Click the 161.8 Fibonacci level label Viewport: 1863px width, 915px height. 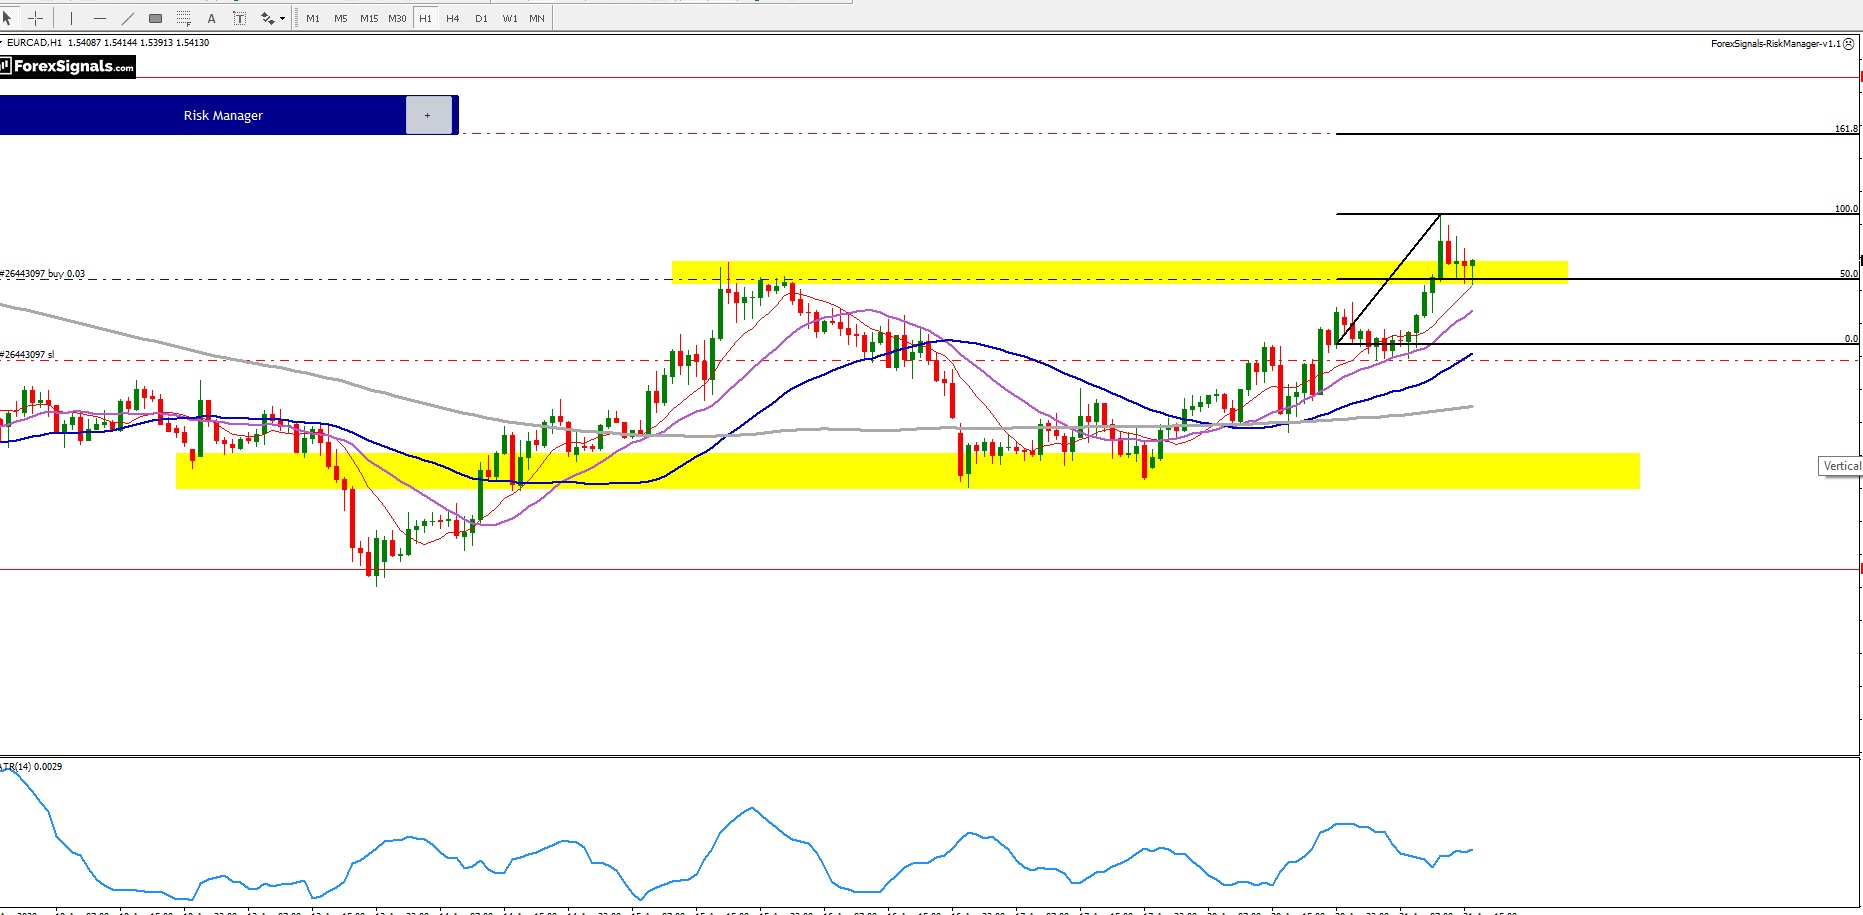click(x=1846, y=129)
